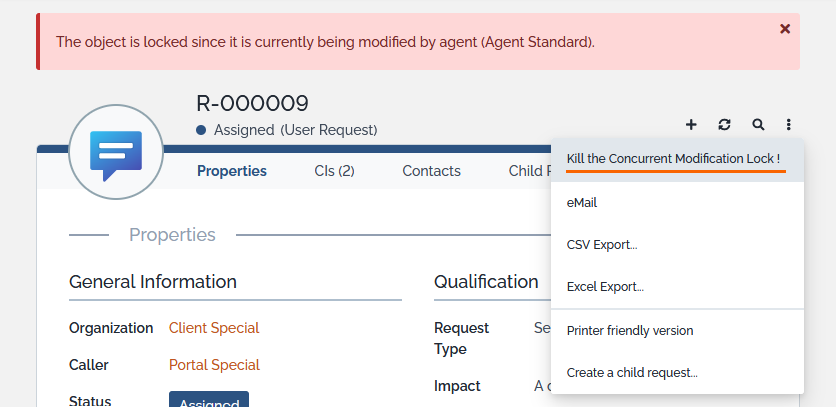
Task: Switch to the Properties tab
Action: point(232,171)
